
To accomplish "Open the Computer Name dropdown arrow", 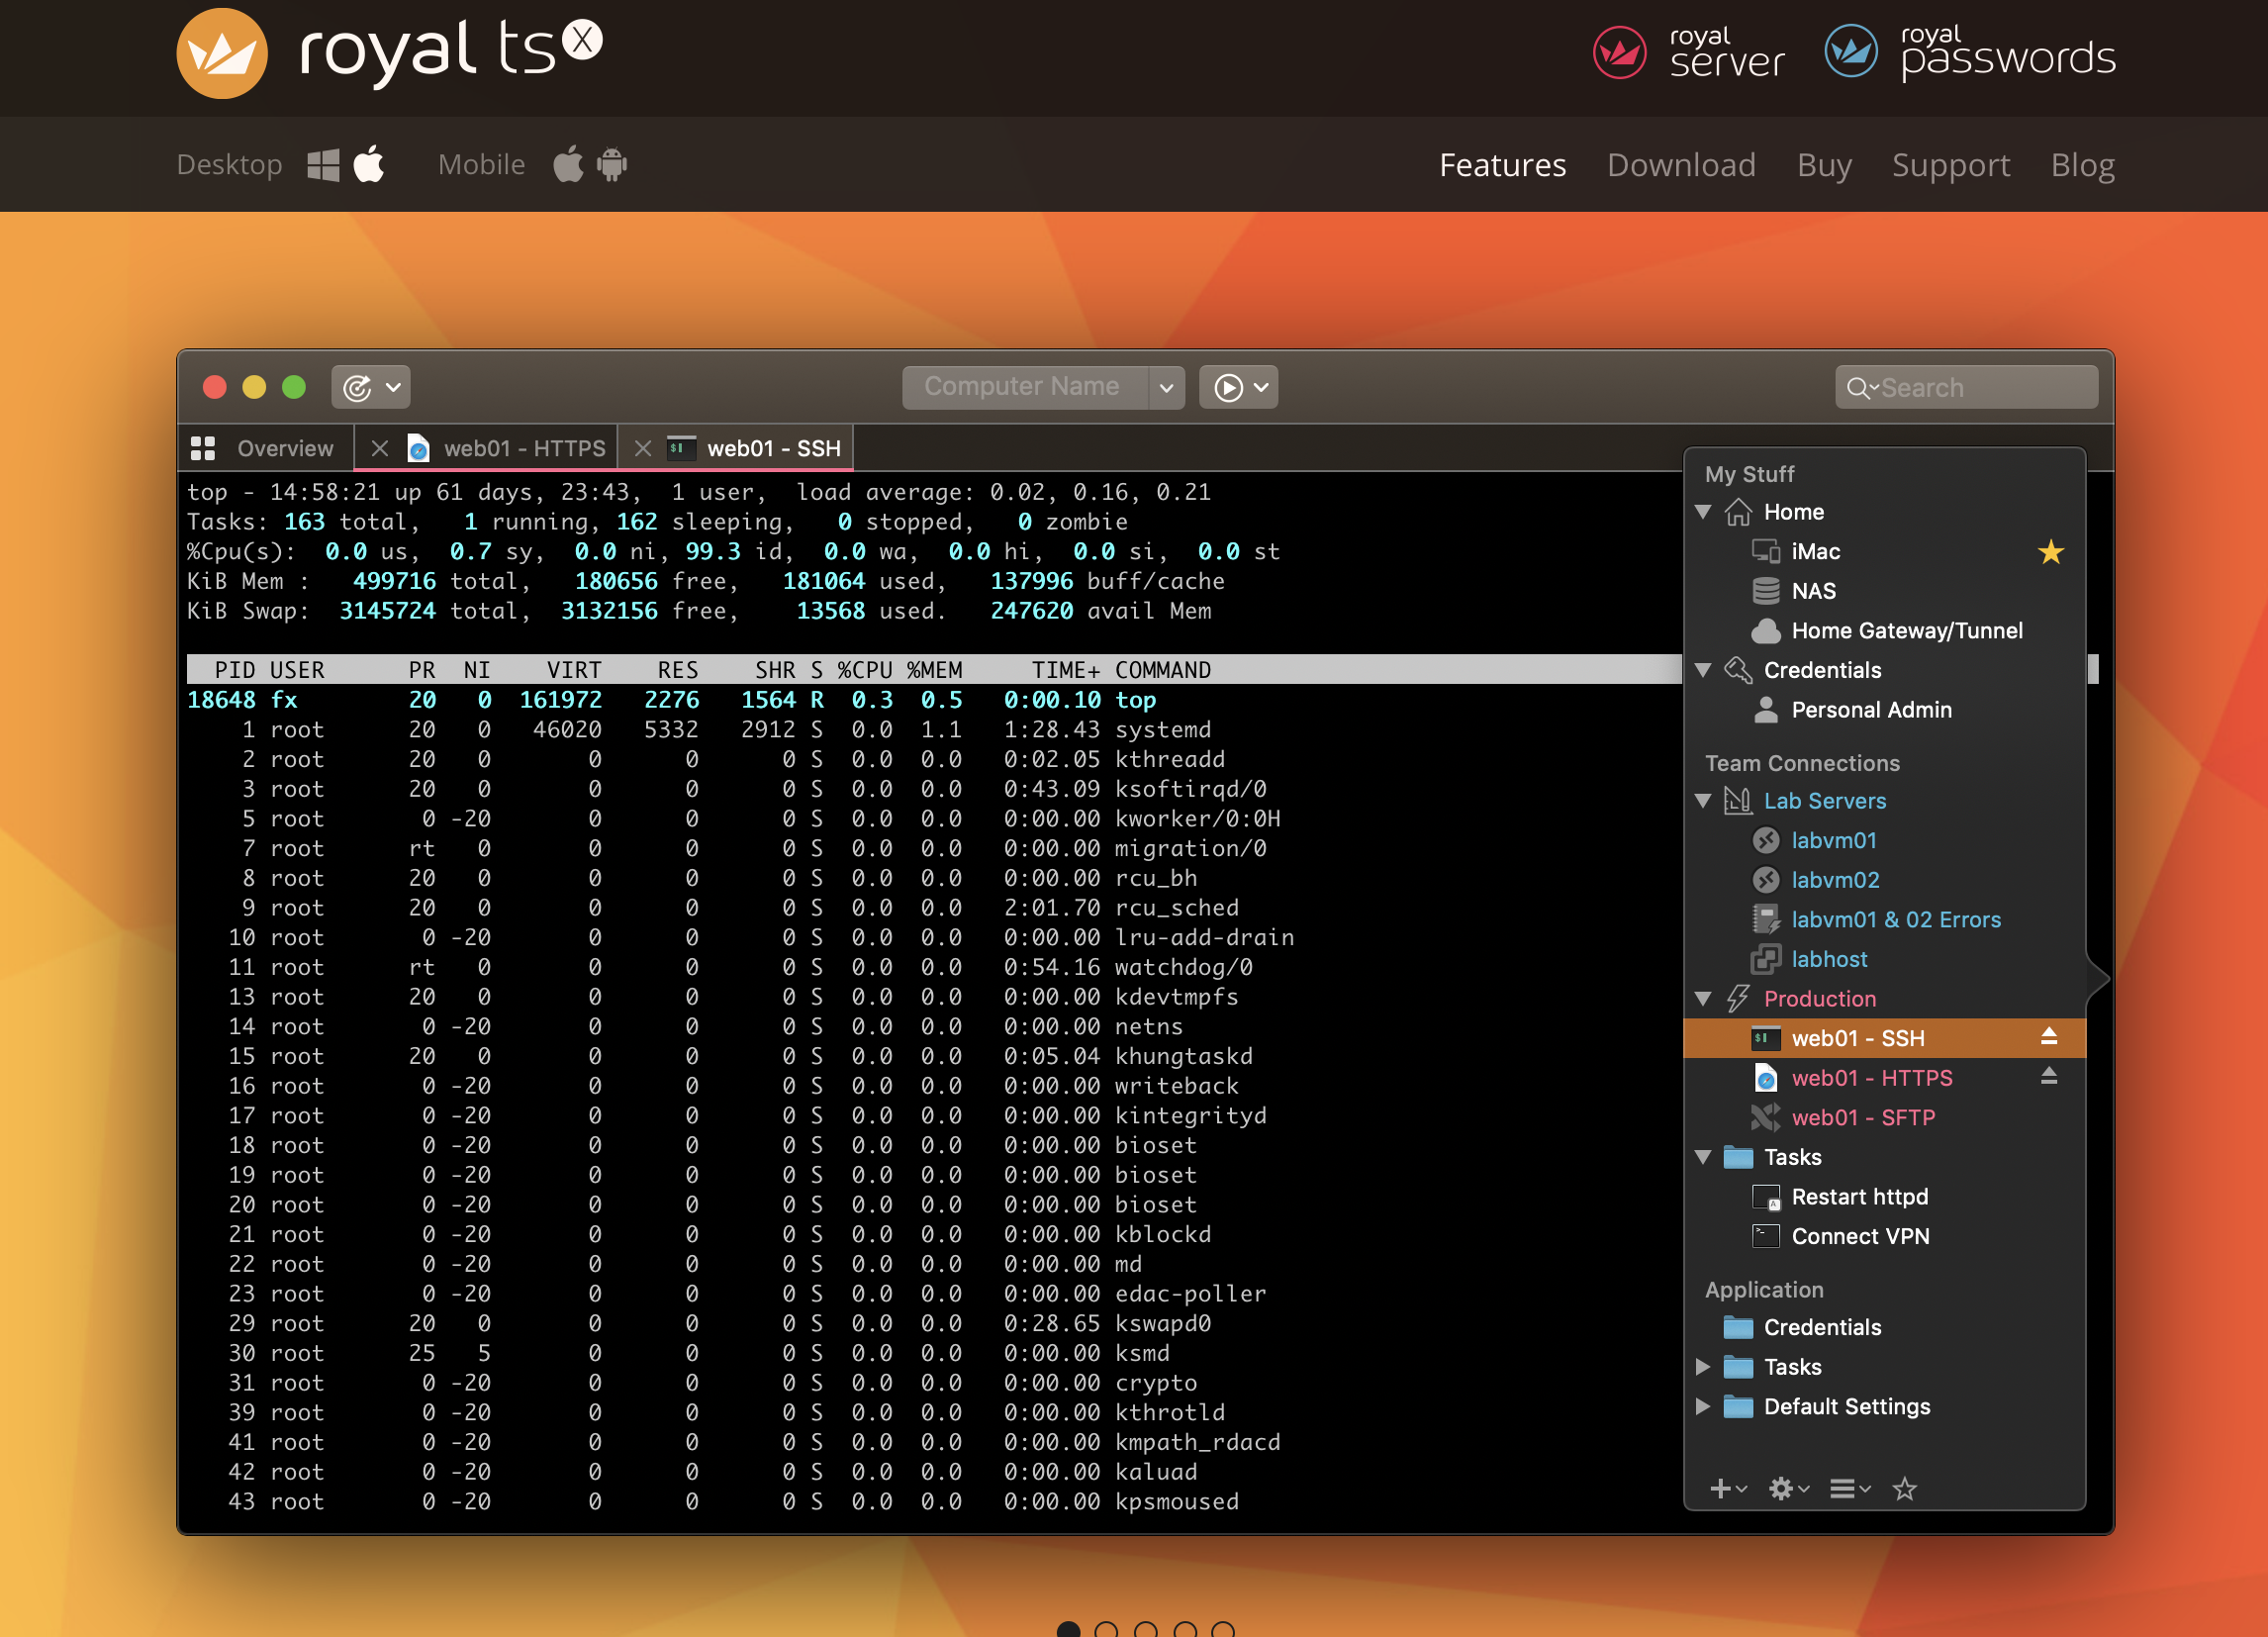I will coord(1166,387).
